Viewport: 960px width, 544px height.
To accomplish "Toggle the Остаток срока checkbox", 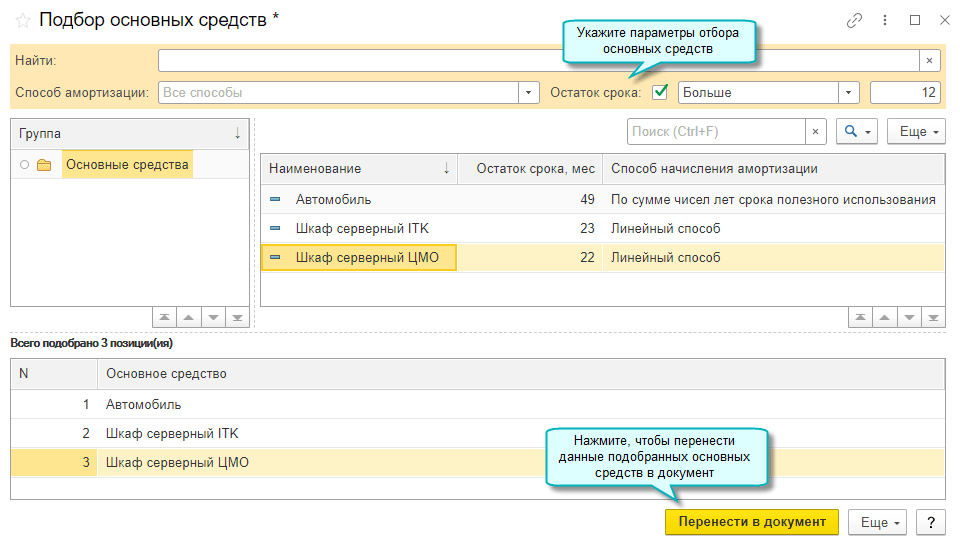I will point(660,92).
